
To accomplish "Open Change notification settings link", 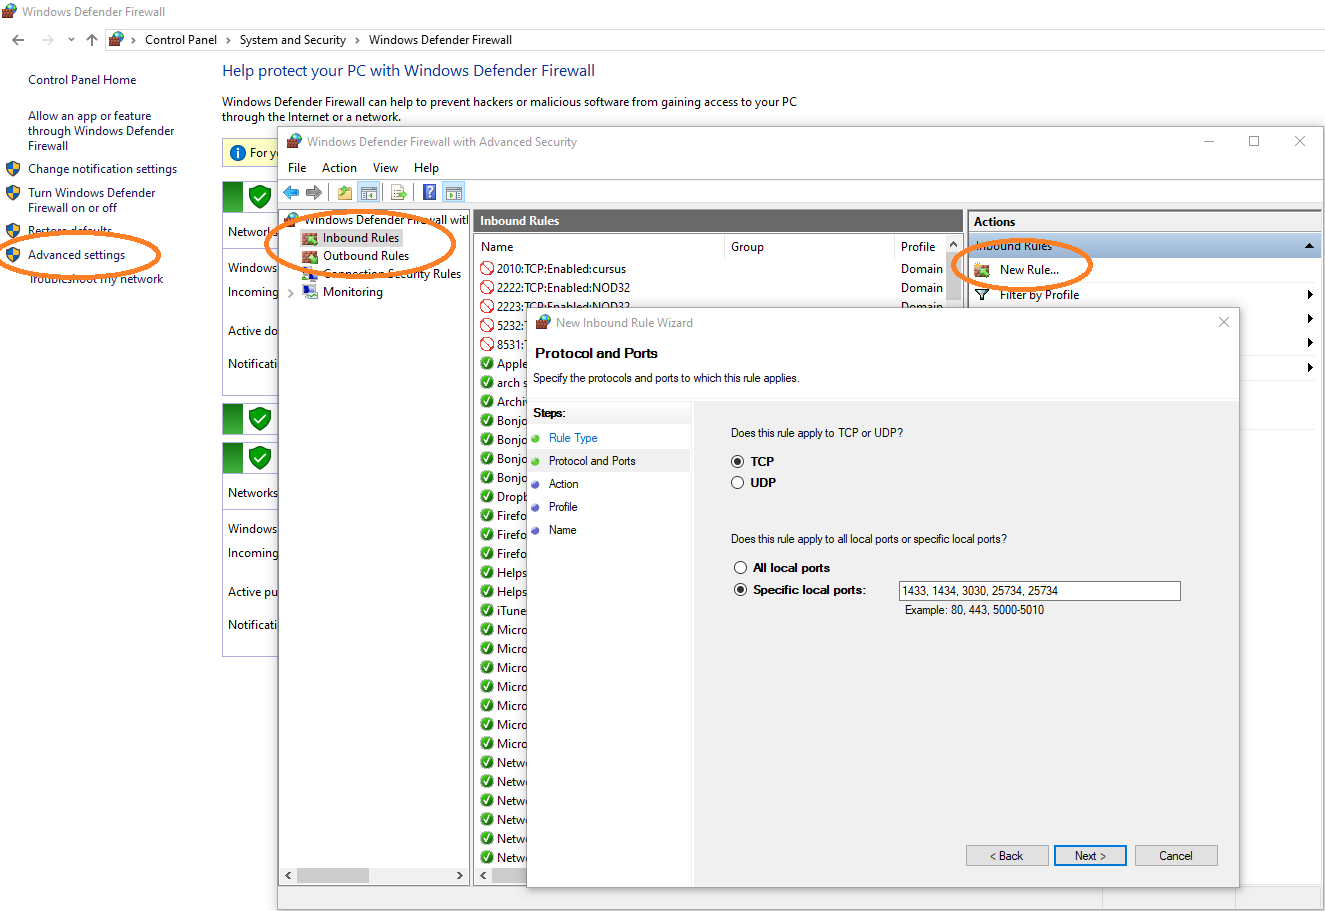I will tap(102, 169).
